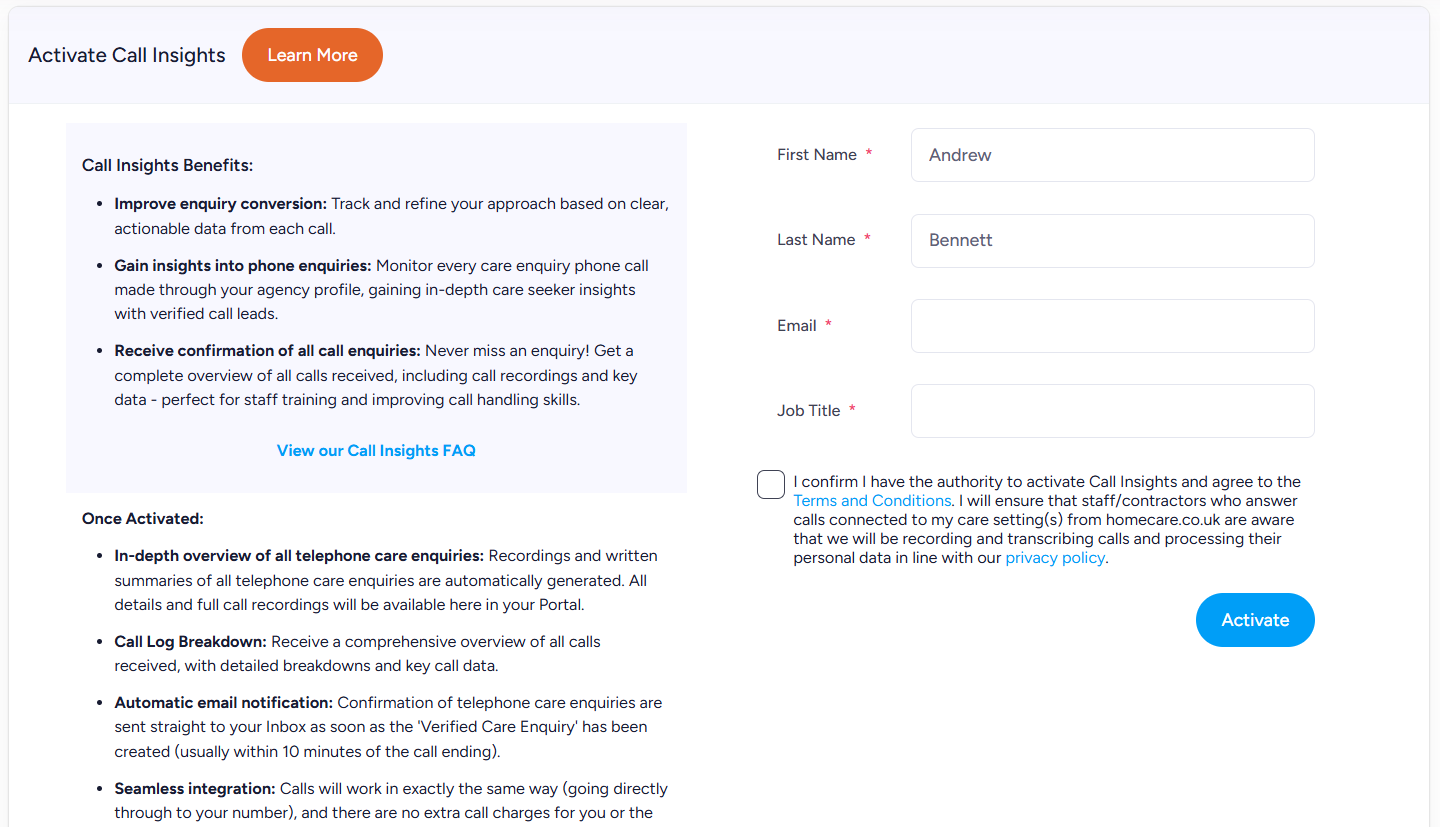Click the Last Name label

(x=816, y=240)
